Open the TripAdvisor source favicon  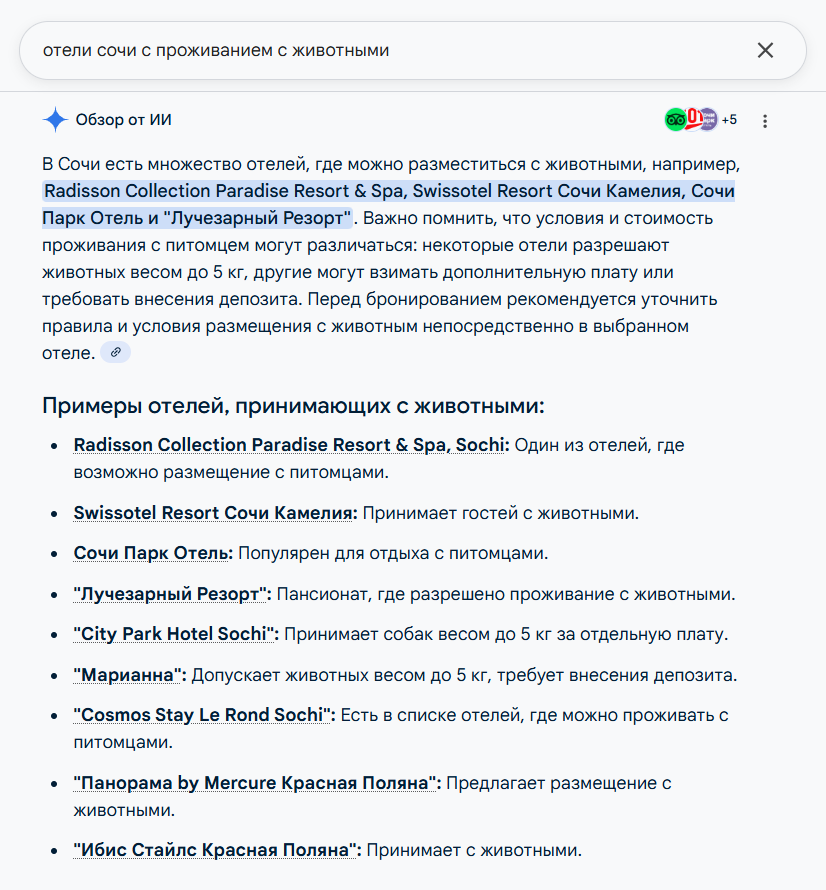[x=674, y=119]
